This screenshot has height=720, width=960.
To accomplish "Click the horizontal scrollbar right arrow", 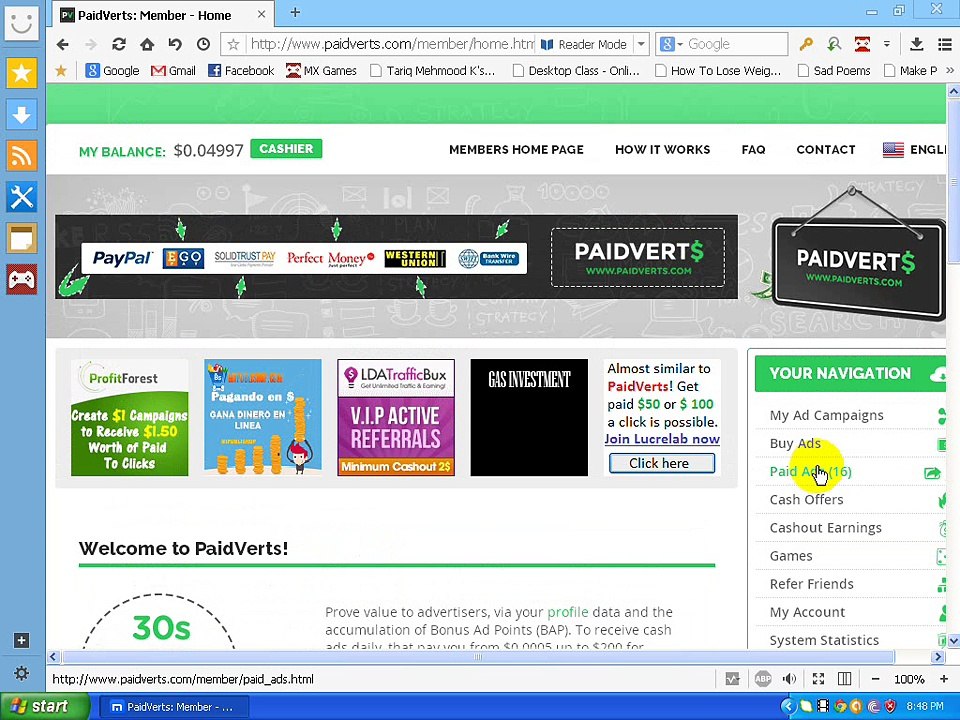I will point(937,657).
